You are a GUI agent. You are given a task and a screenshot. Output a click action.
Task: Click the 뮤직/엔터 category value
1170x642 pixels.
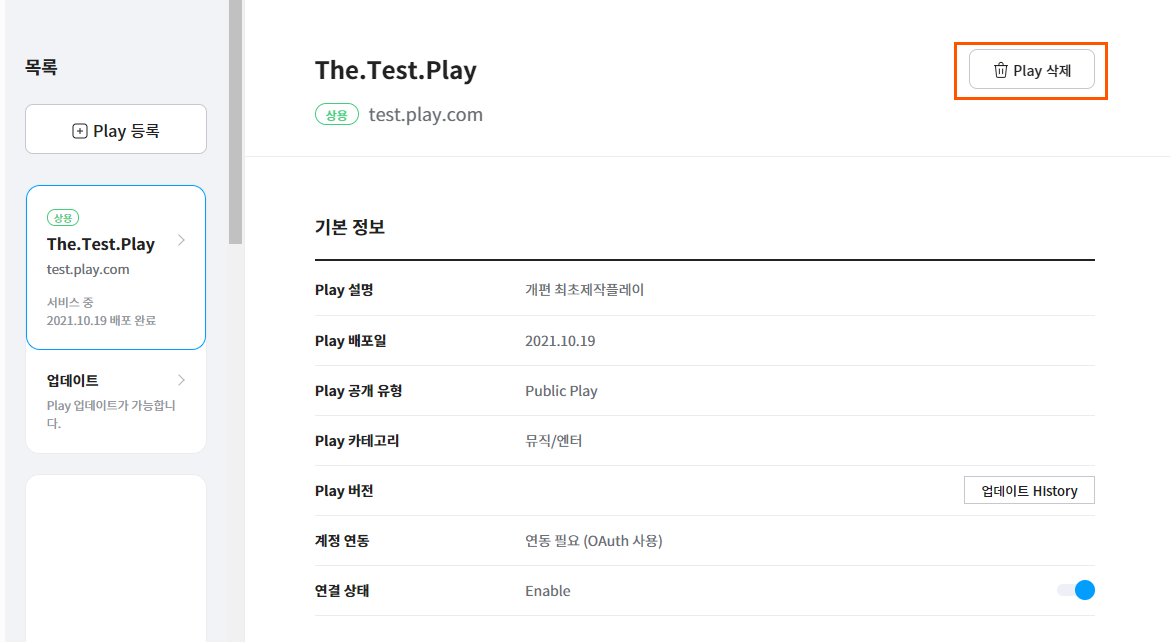point(553,441)
